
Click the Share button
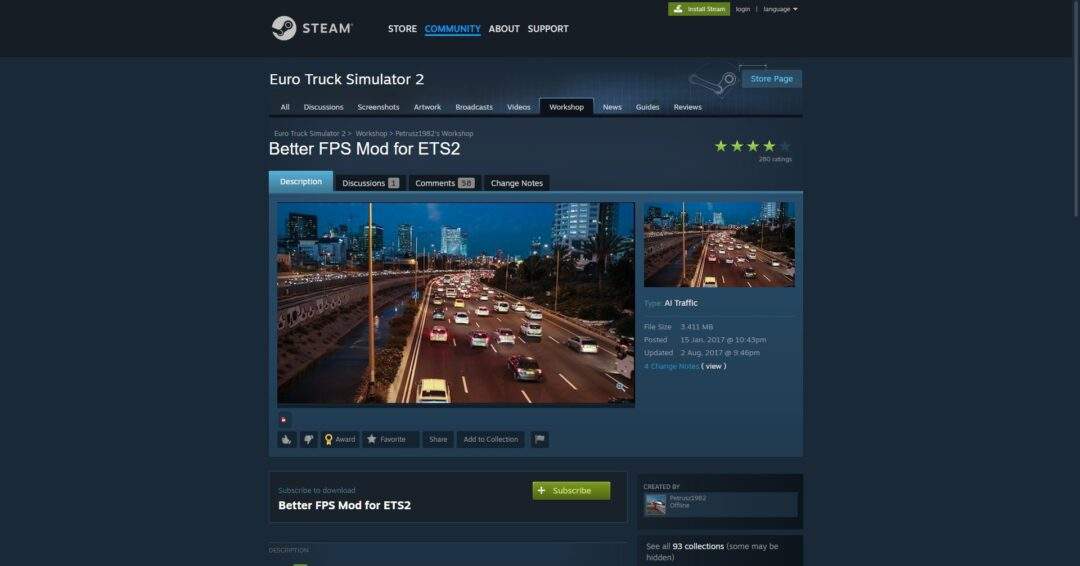tap(438, 439)
